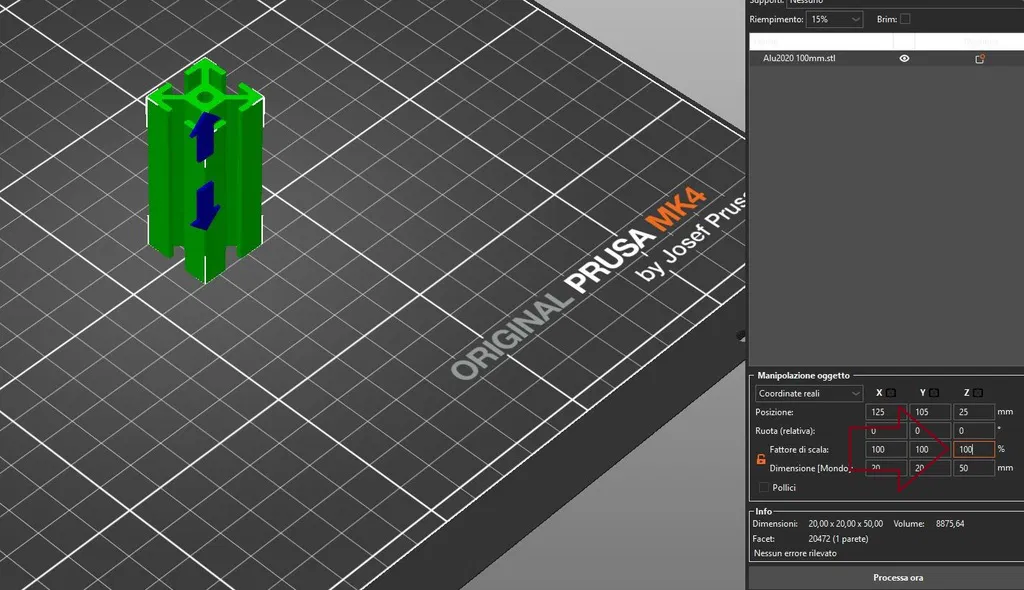This screenshot has width=1024, height=590.
Task: Click the Y rotation field
Action: pyautogui.click(x=930, y=431)
